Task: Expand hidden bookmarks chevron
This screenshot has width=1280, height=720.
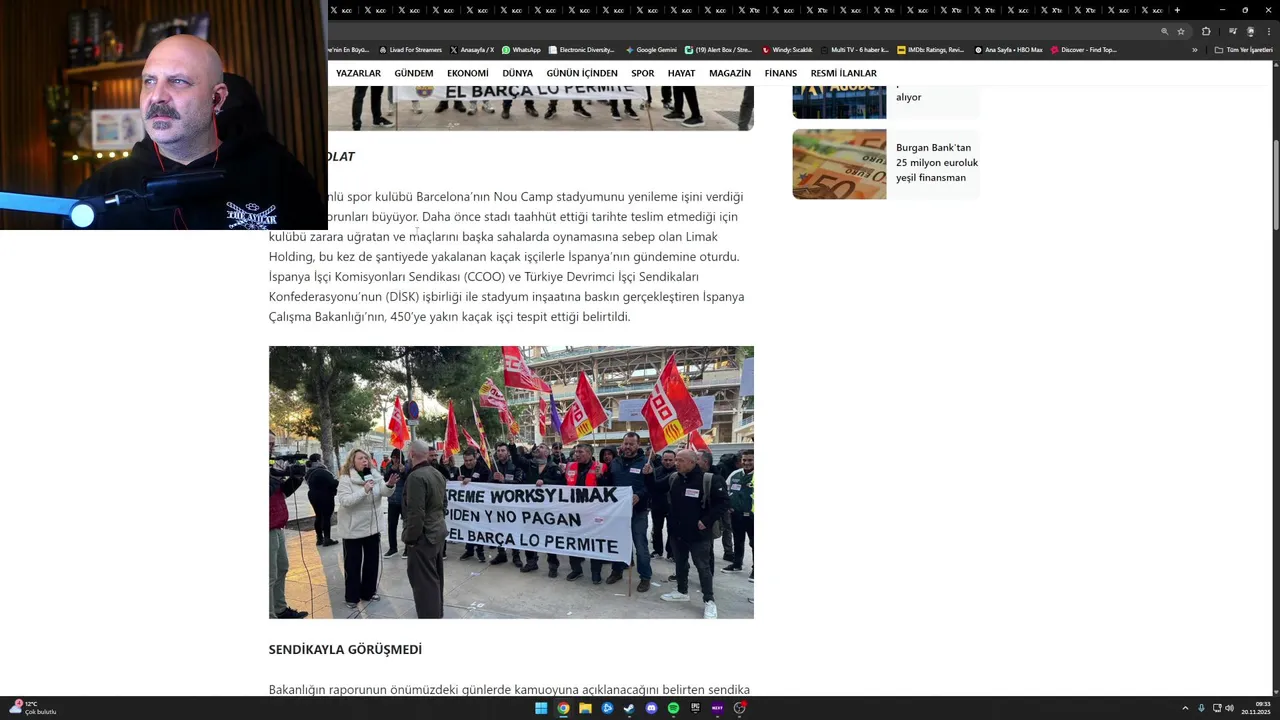Action: coord(1194,50)
